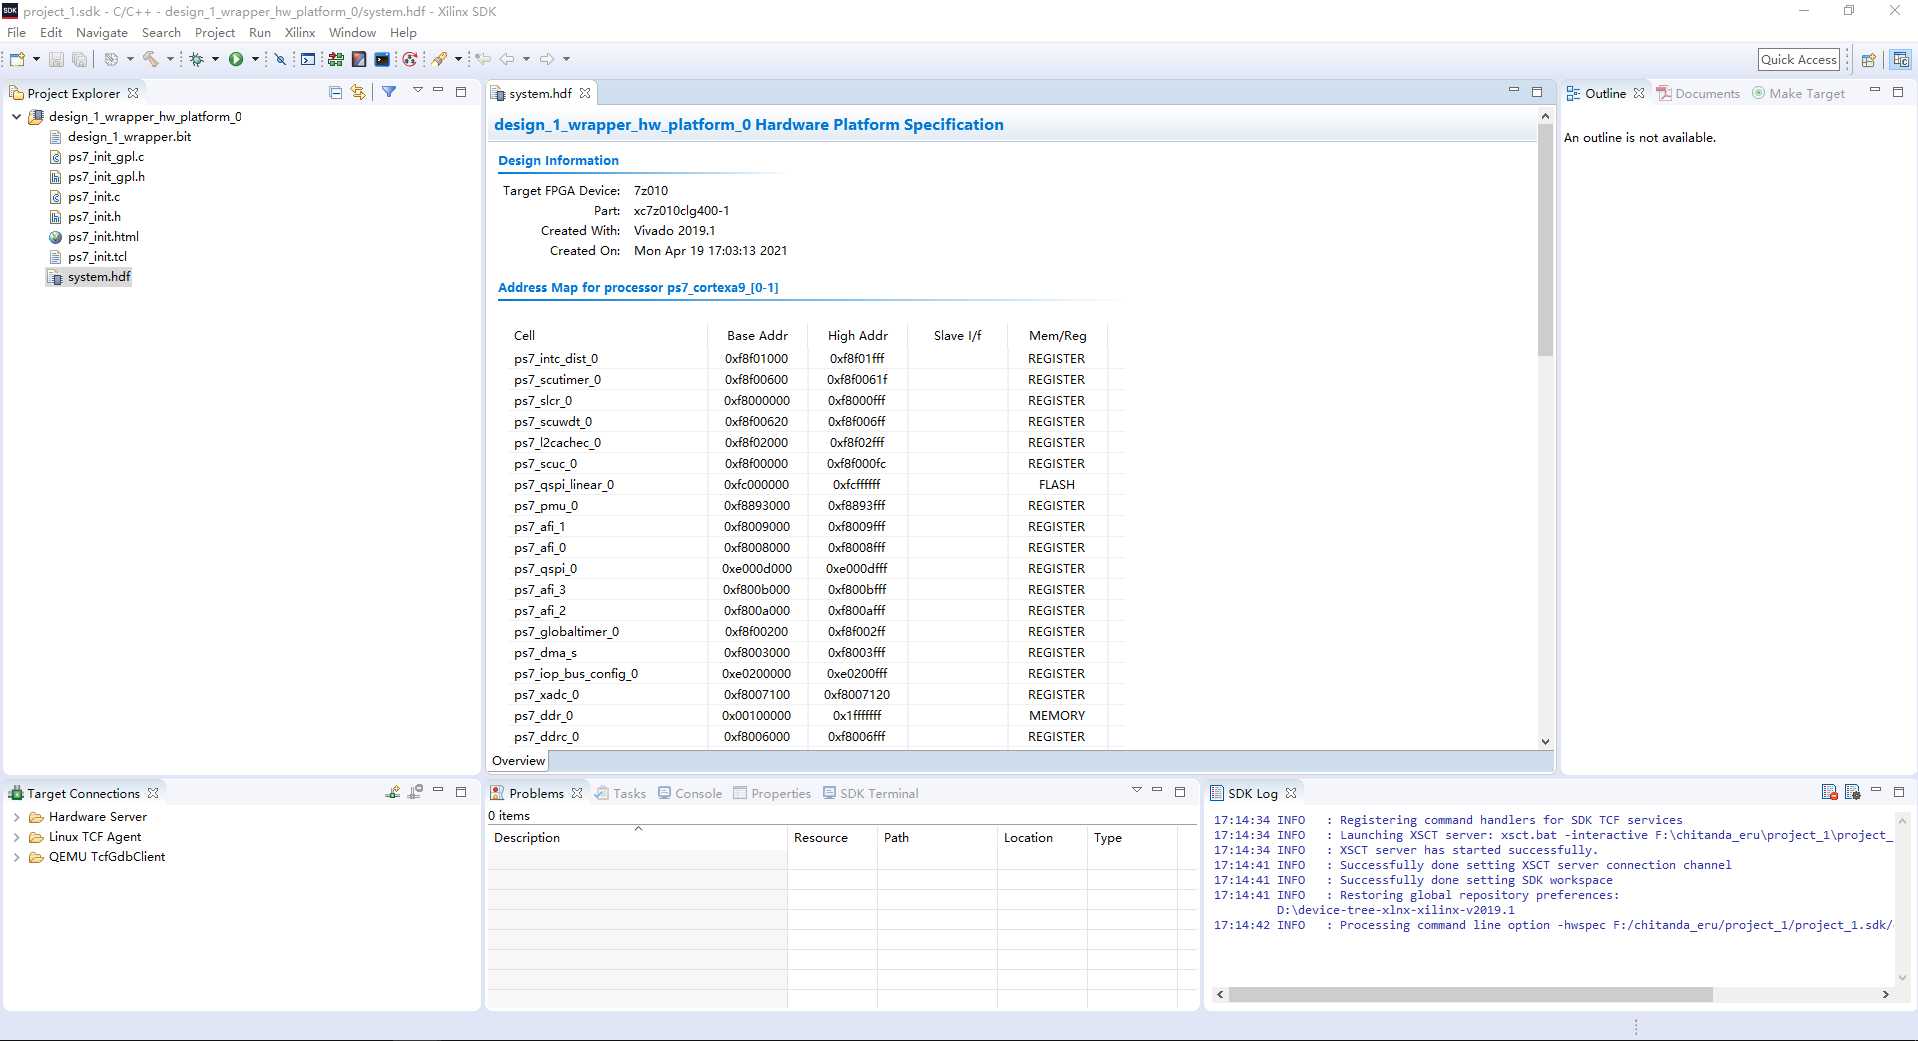Open the Debug dropdown arrow
The width and height of the screenshot is (1918, 1041).
click(215, 60)
